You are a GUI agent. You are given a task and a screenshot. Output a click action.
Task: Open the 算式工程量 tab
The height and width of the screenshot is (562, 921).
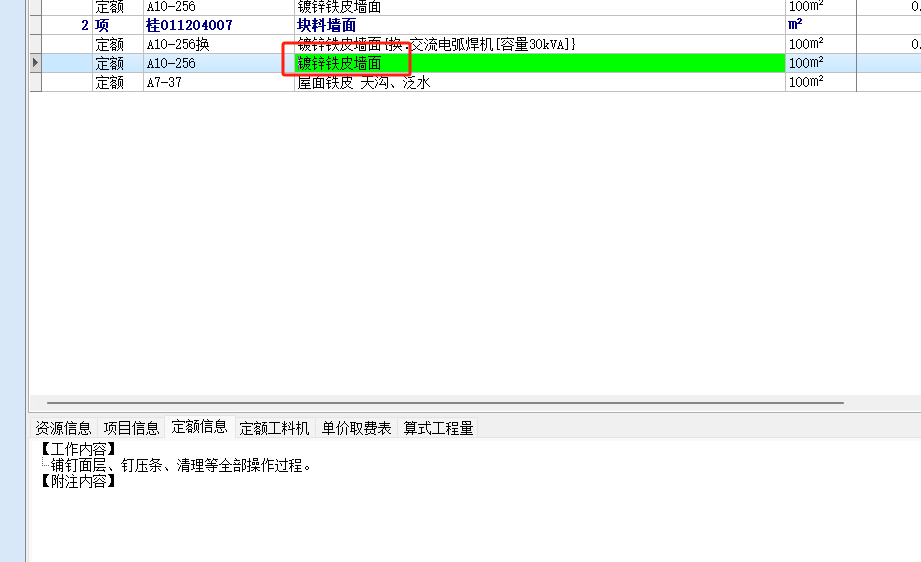click(438, 428)
